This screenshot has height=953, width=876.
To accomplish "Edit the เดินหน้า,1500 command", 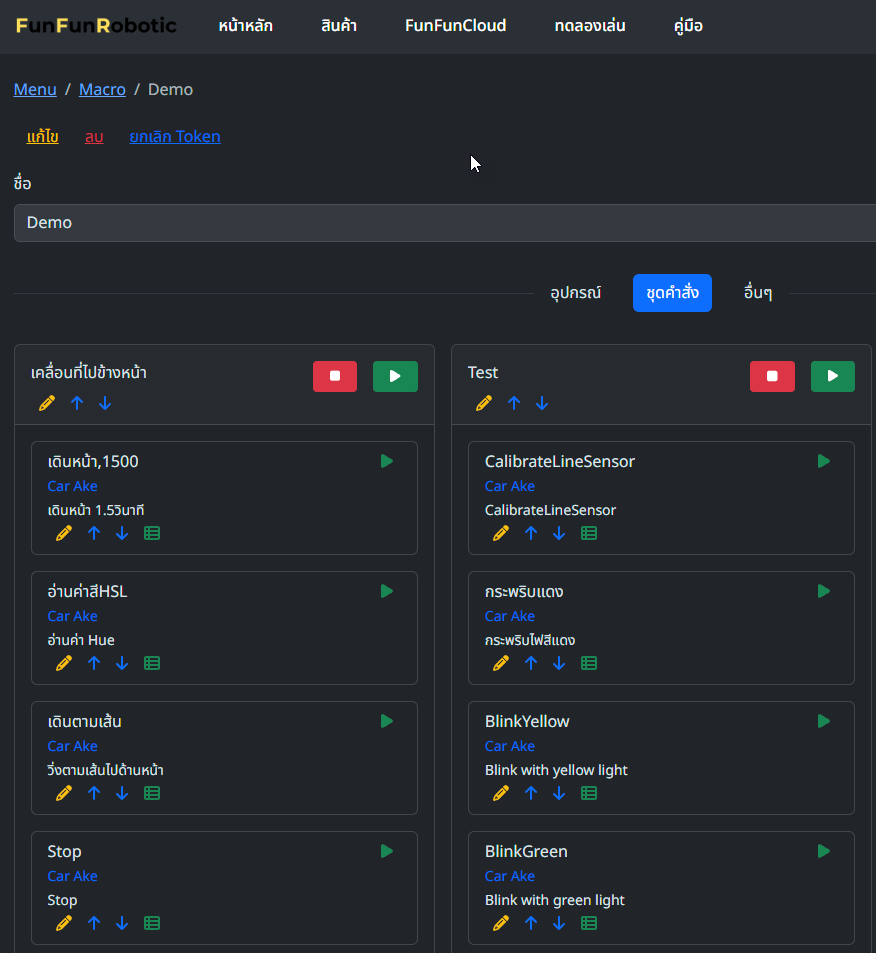I will [64, 533].
